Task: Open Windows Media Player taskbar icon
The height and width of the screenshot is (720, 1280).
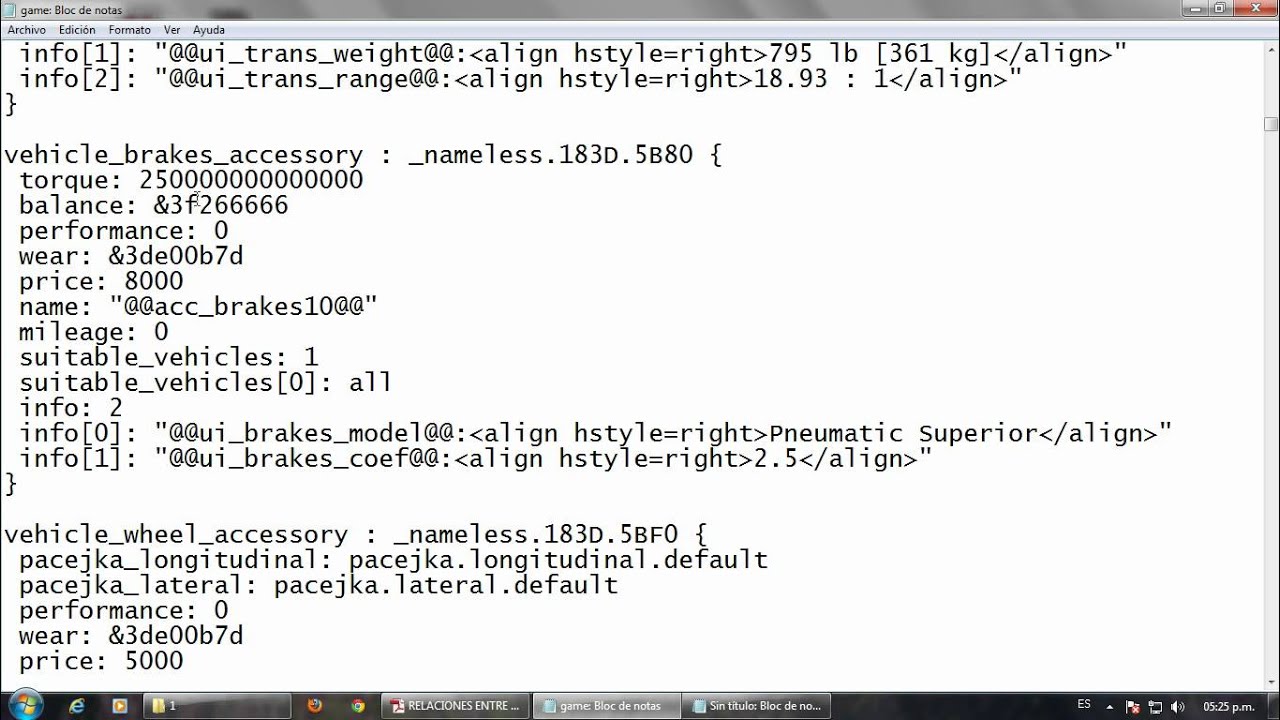Action: coord(120,706)
